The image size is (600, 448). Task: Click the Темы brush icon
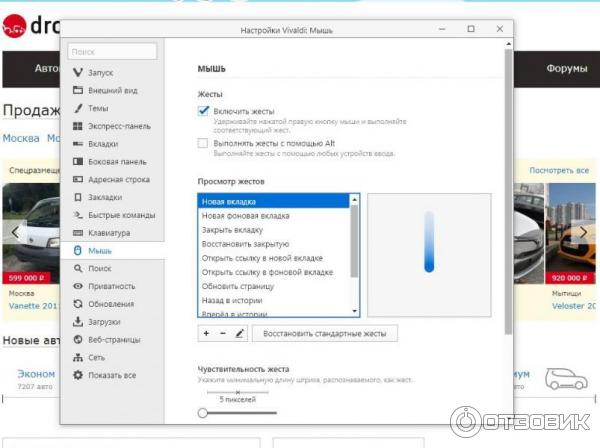[78, 108]
